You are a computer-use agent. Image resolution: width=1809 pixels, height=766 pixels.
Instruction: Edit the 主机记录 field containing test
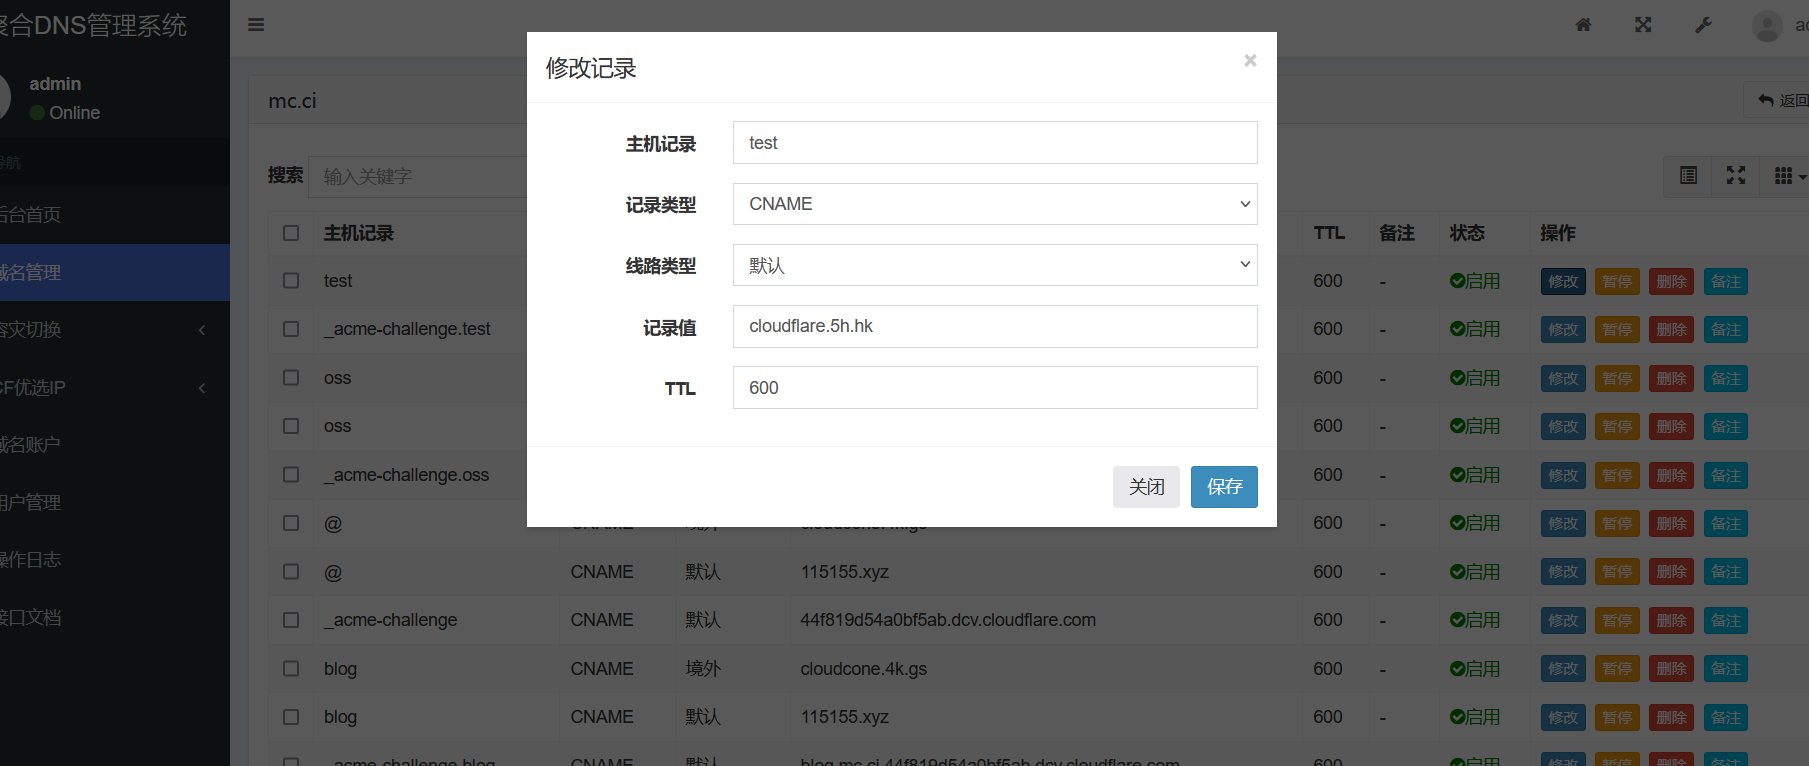[x=995, y=143]
